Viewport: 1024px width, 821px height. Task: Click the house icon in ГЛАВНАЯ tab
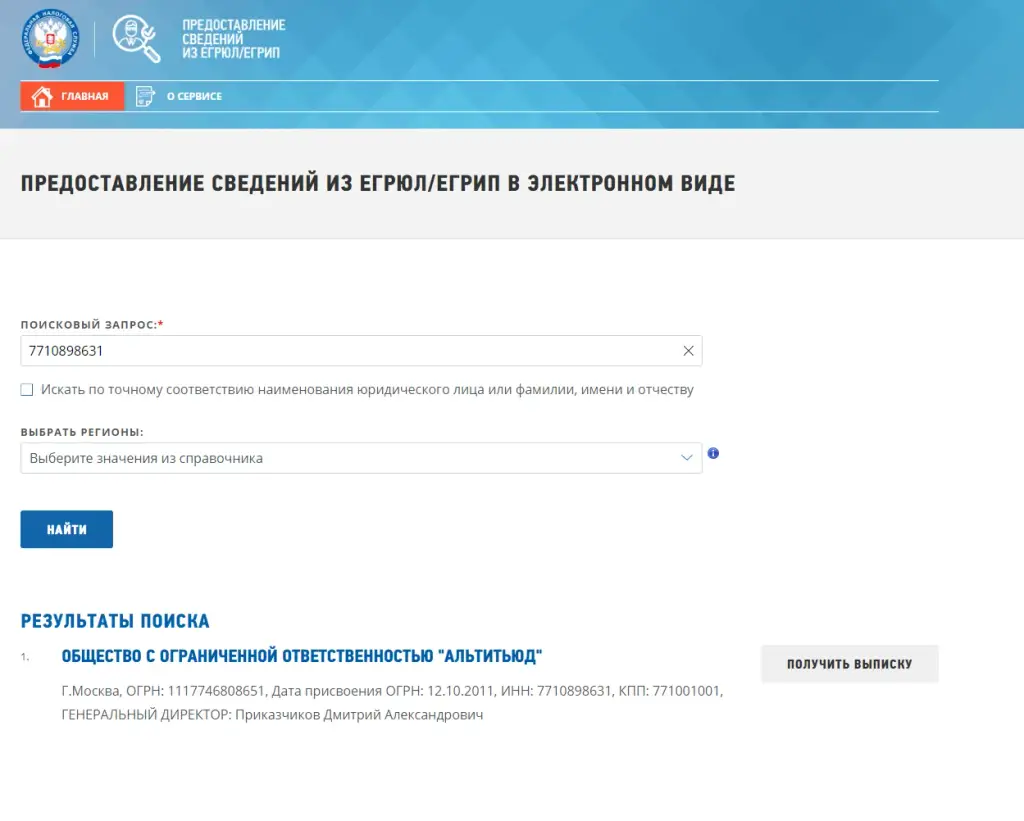pos(42,96)
